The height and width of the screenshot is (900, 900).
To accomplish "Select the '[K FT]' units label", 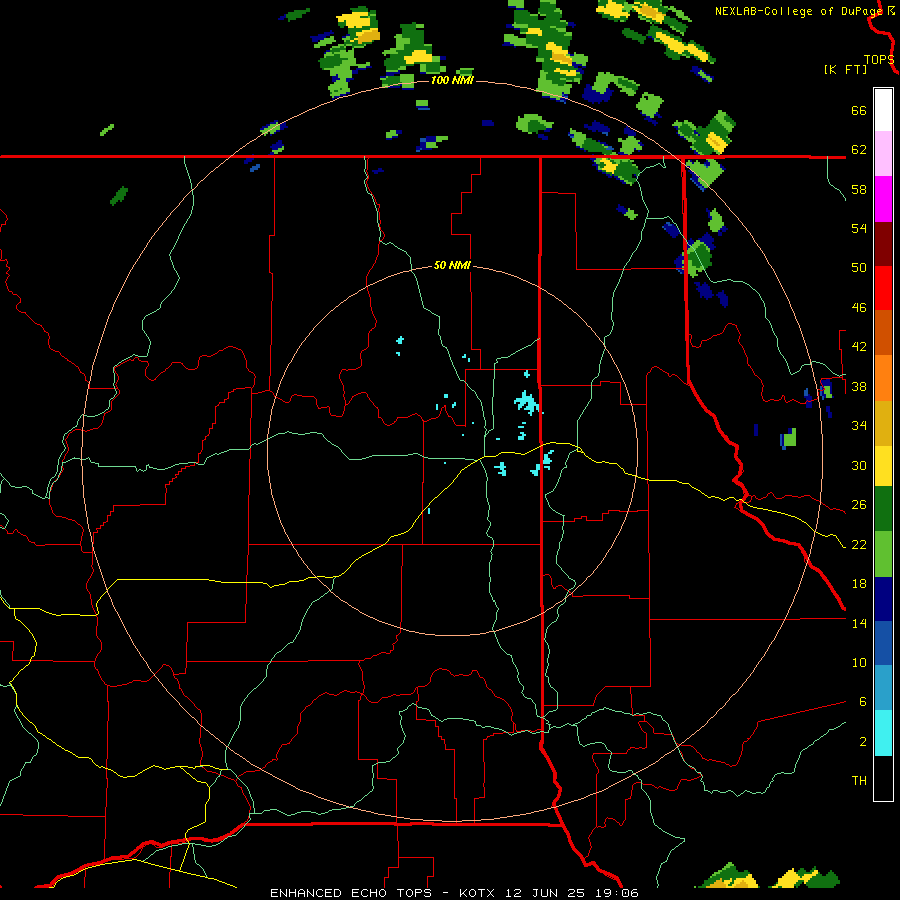I will 845,69.
